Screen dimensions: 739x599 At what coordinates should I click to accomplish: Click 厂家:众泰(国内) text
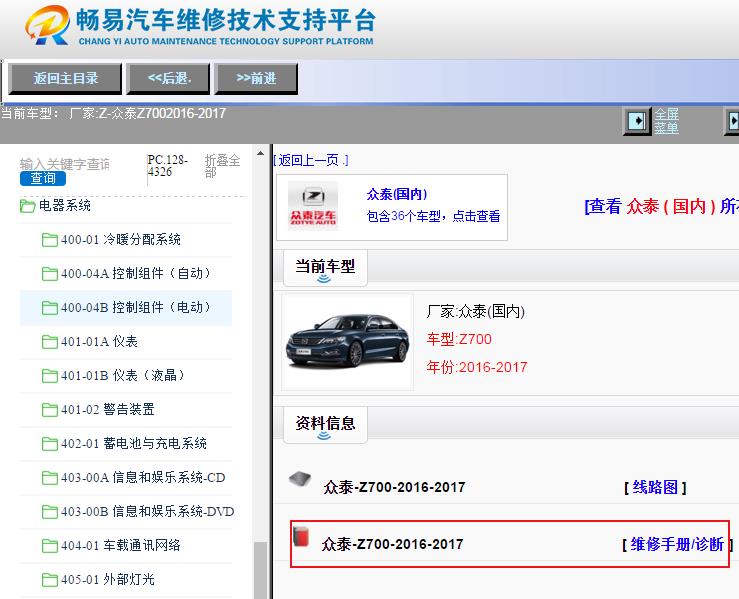pyautogui.click(x=476, y=312)
